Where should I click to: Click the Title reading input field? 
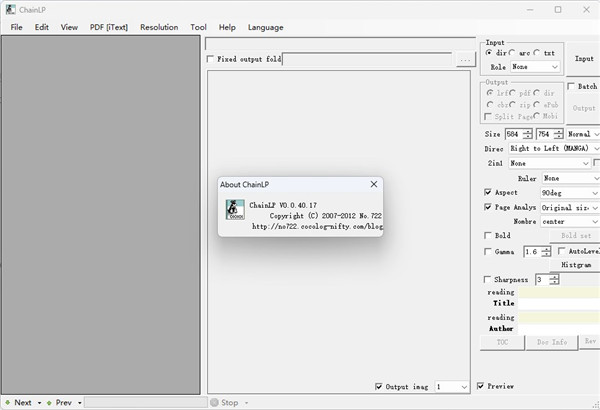[x=559, y=293]
